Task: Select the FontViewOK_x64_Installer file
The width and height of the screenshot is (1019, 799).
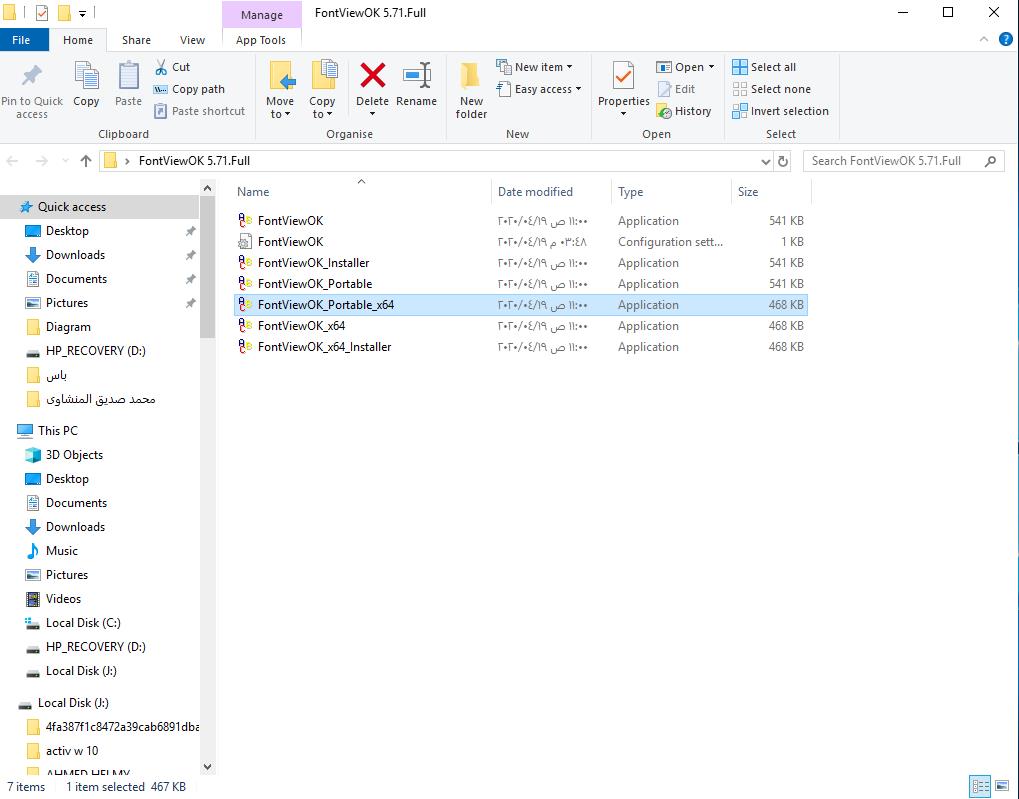Action: (x=324, y=347)
